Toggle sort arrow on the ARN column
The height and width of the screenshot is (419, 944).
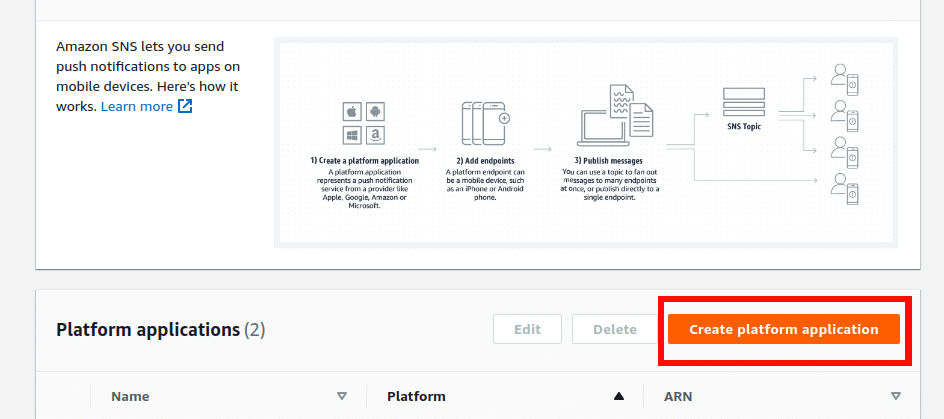pyautogui.click(x=895, y=396)
